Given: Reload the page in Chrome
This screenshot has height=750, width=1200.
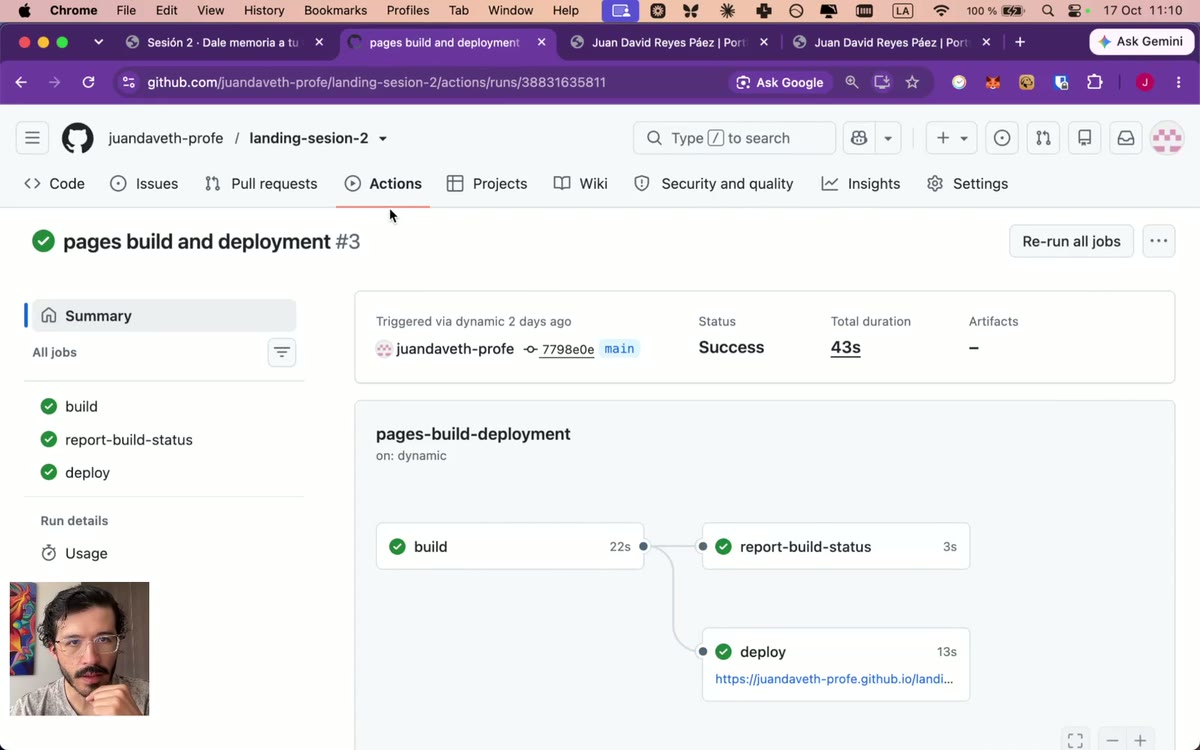Looking at the screenshot, I should coord(88,82).
